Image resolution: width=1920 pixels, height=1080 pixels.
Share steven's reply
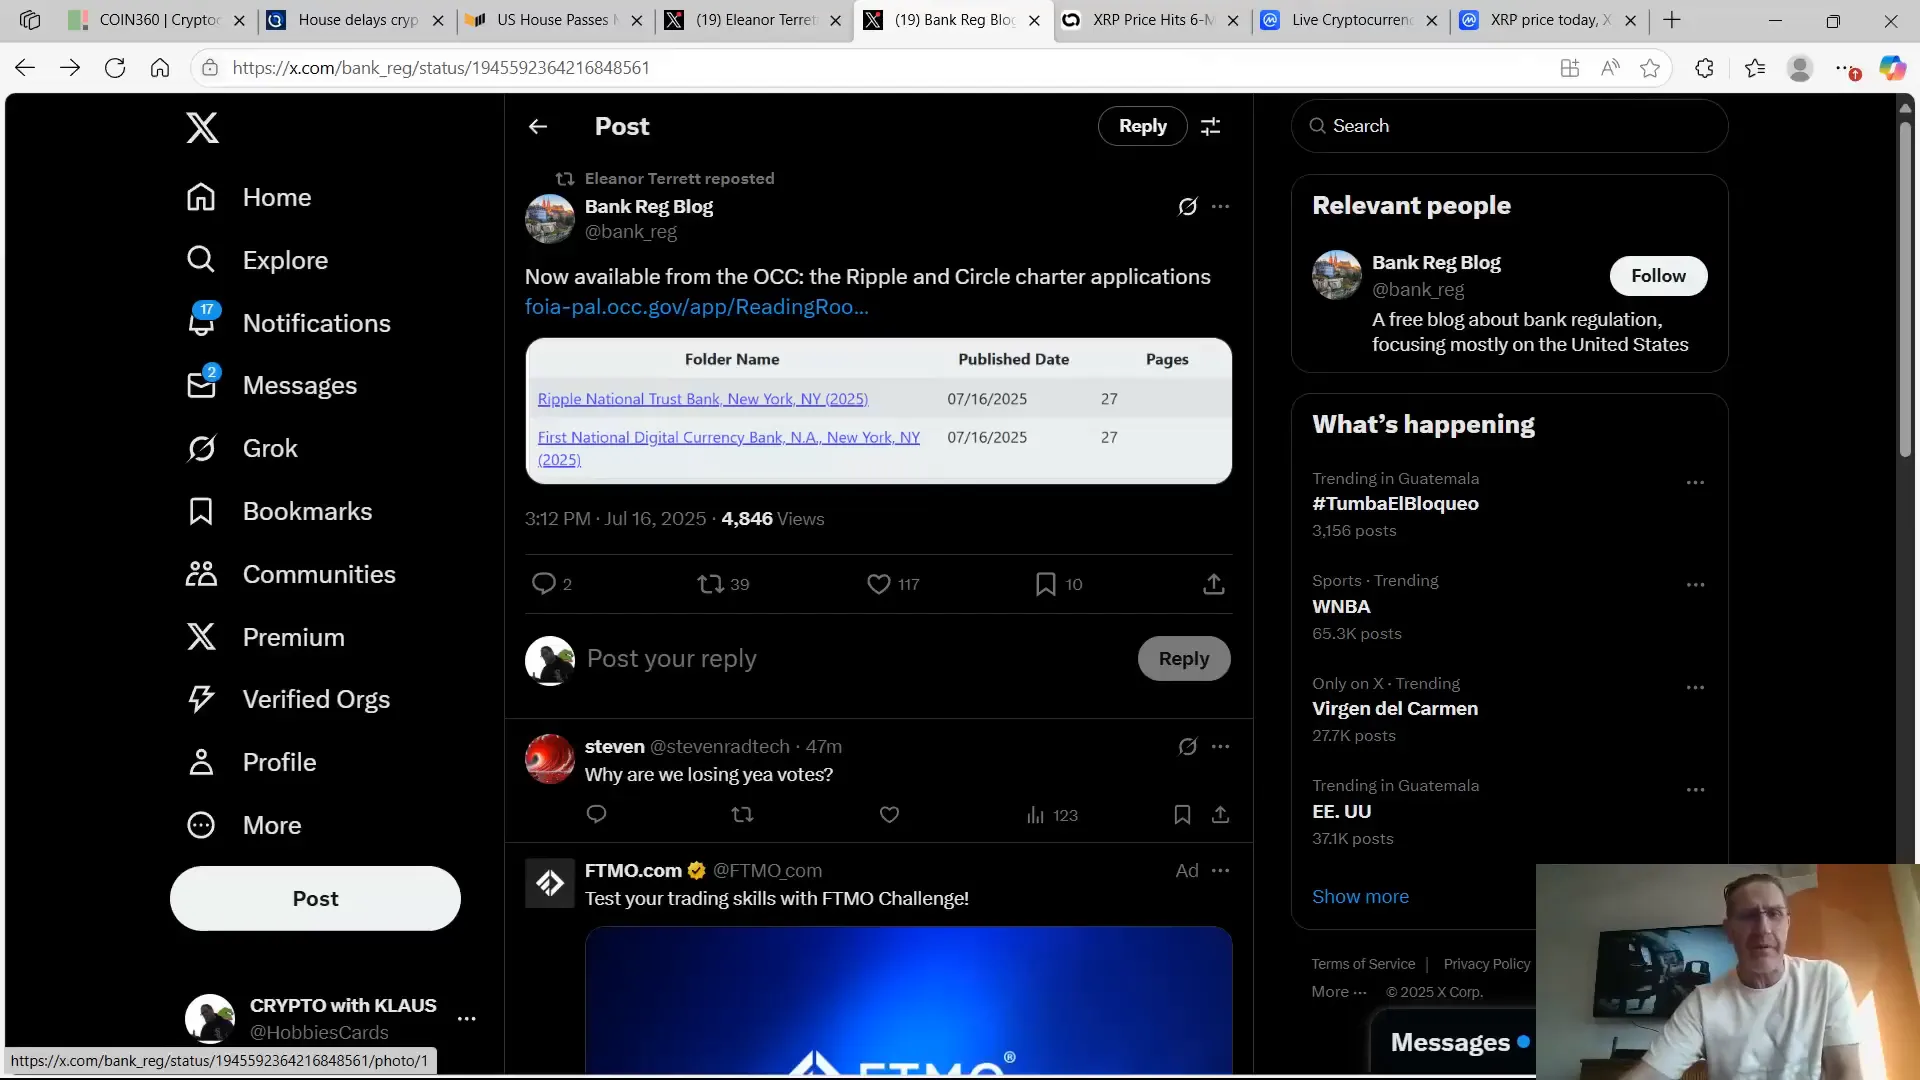point(1220,815)
